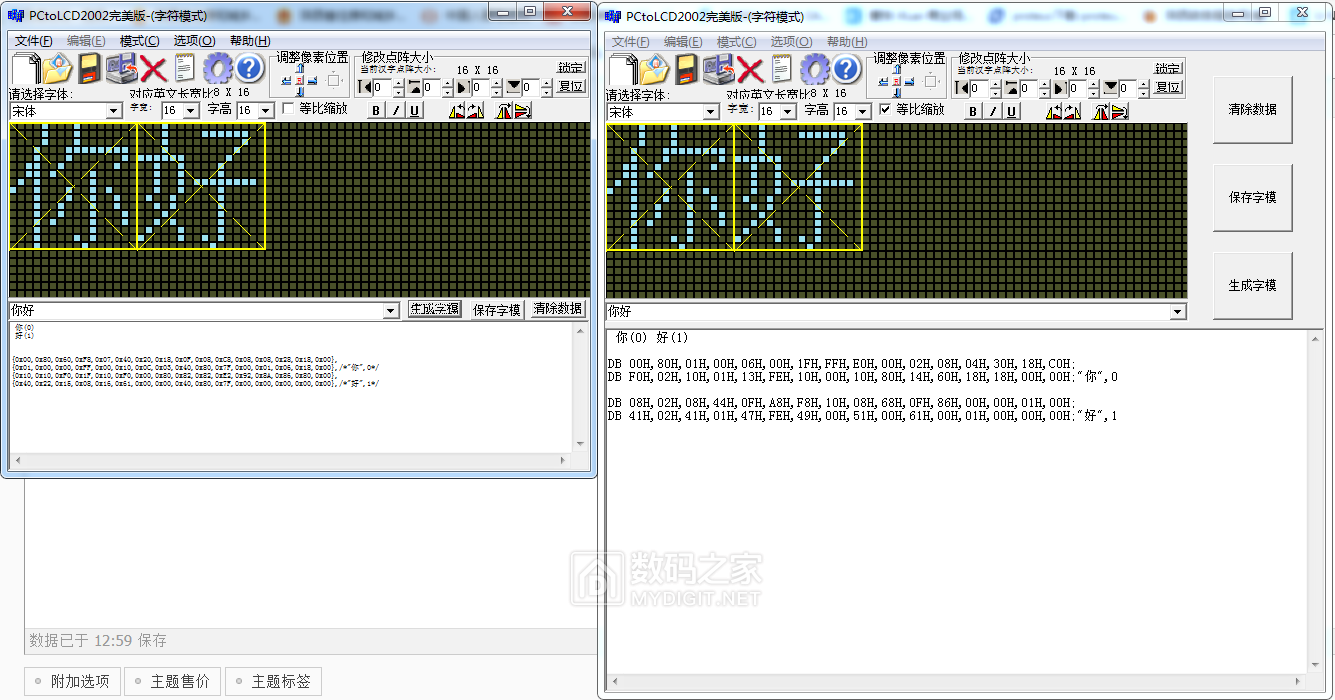Image resolution: width=1335 pixels, height=700 pixels.
Task: Open 选项(O) menu in right window
Action: (x=791, y=42)
